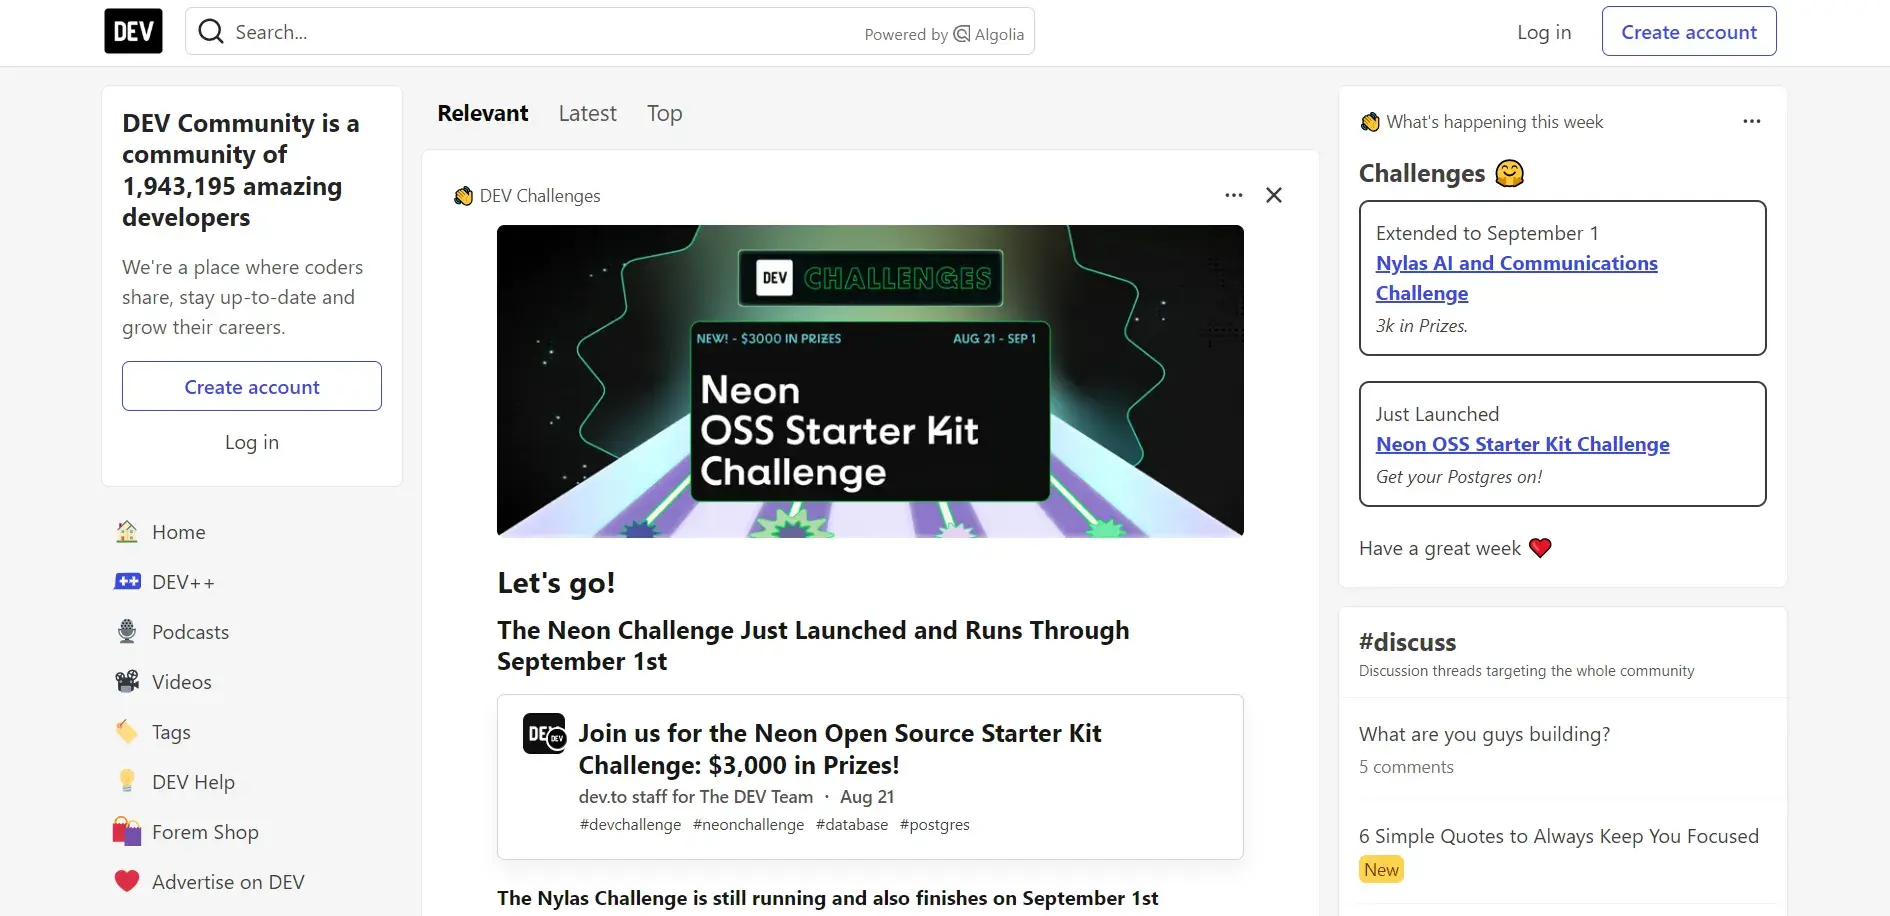Click the Neon OSS Starter Kit banner image

(x=870, y=381)
